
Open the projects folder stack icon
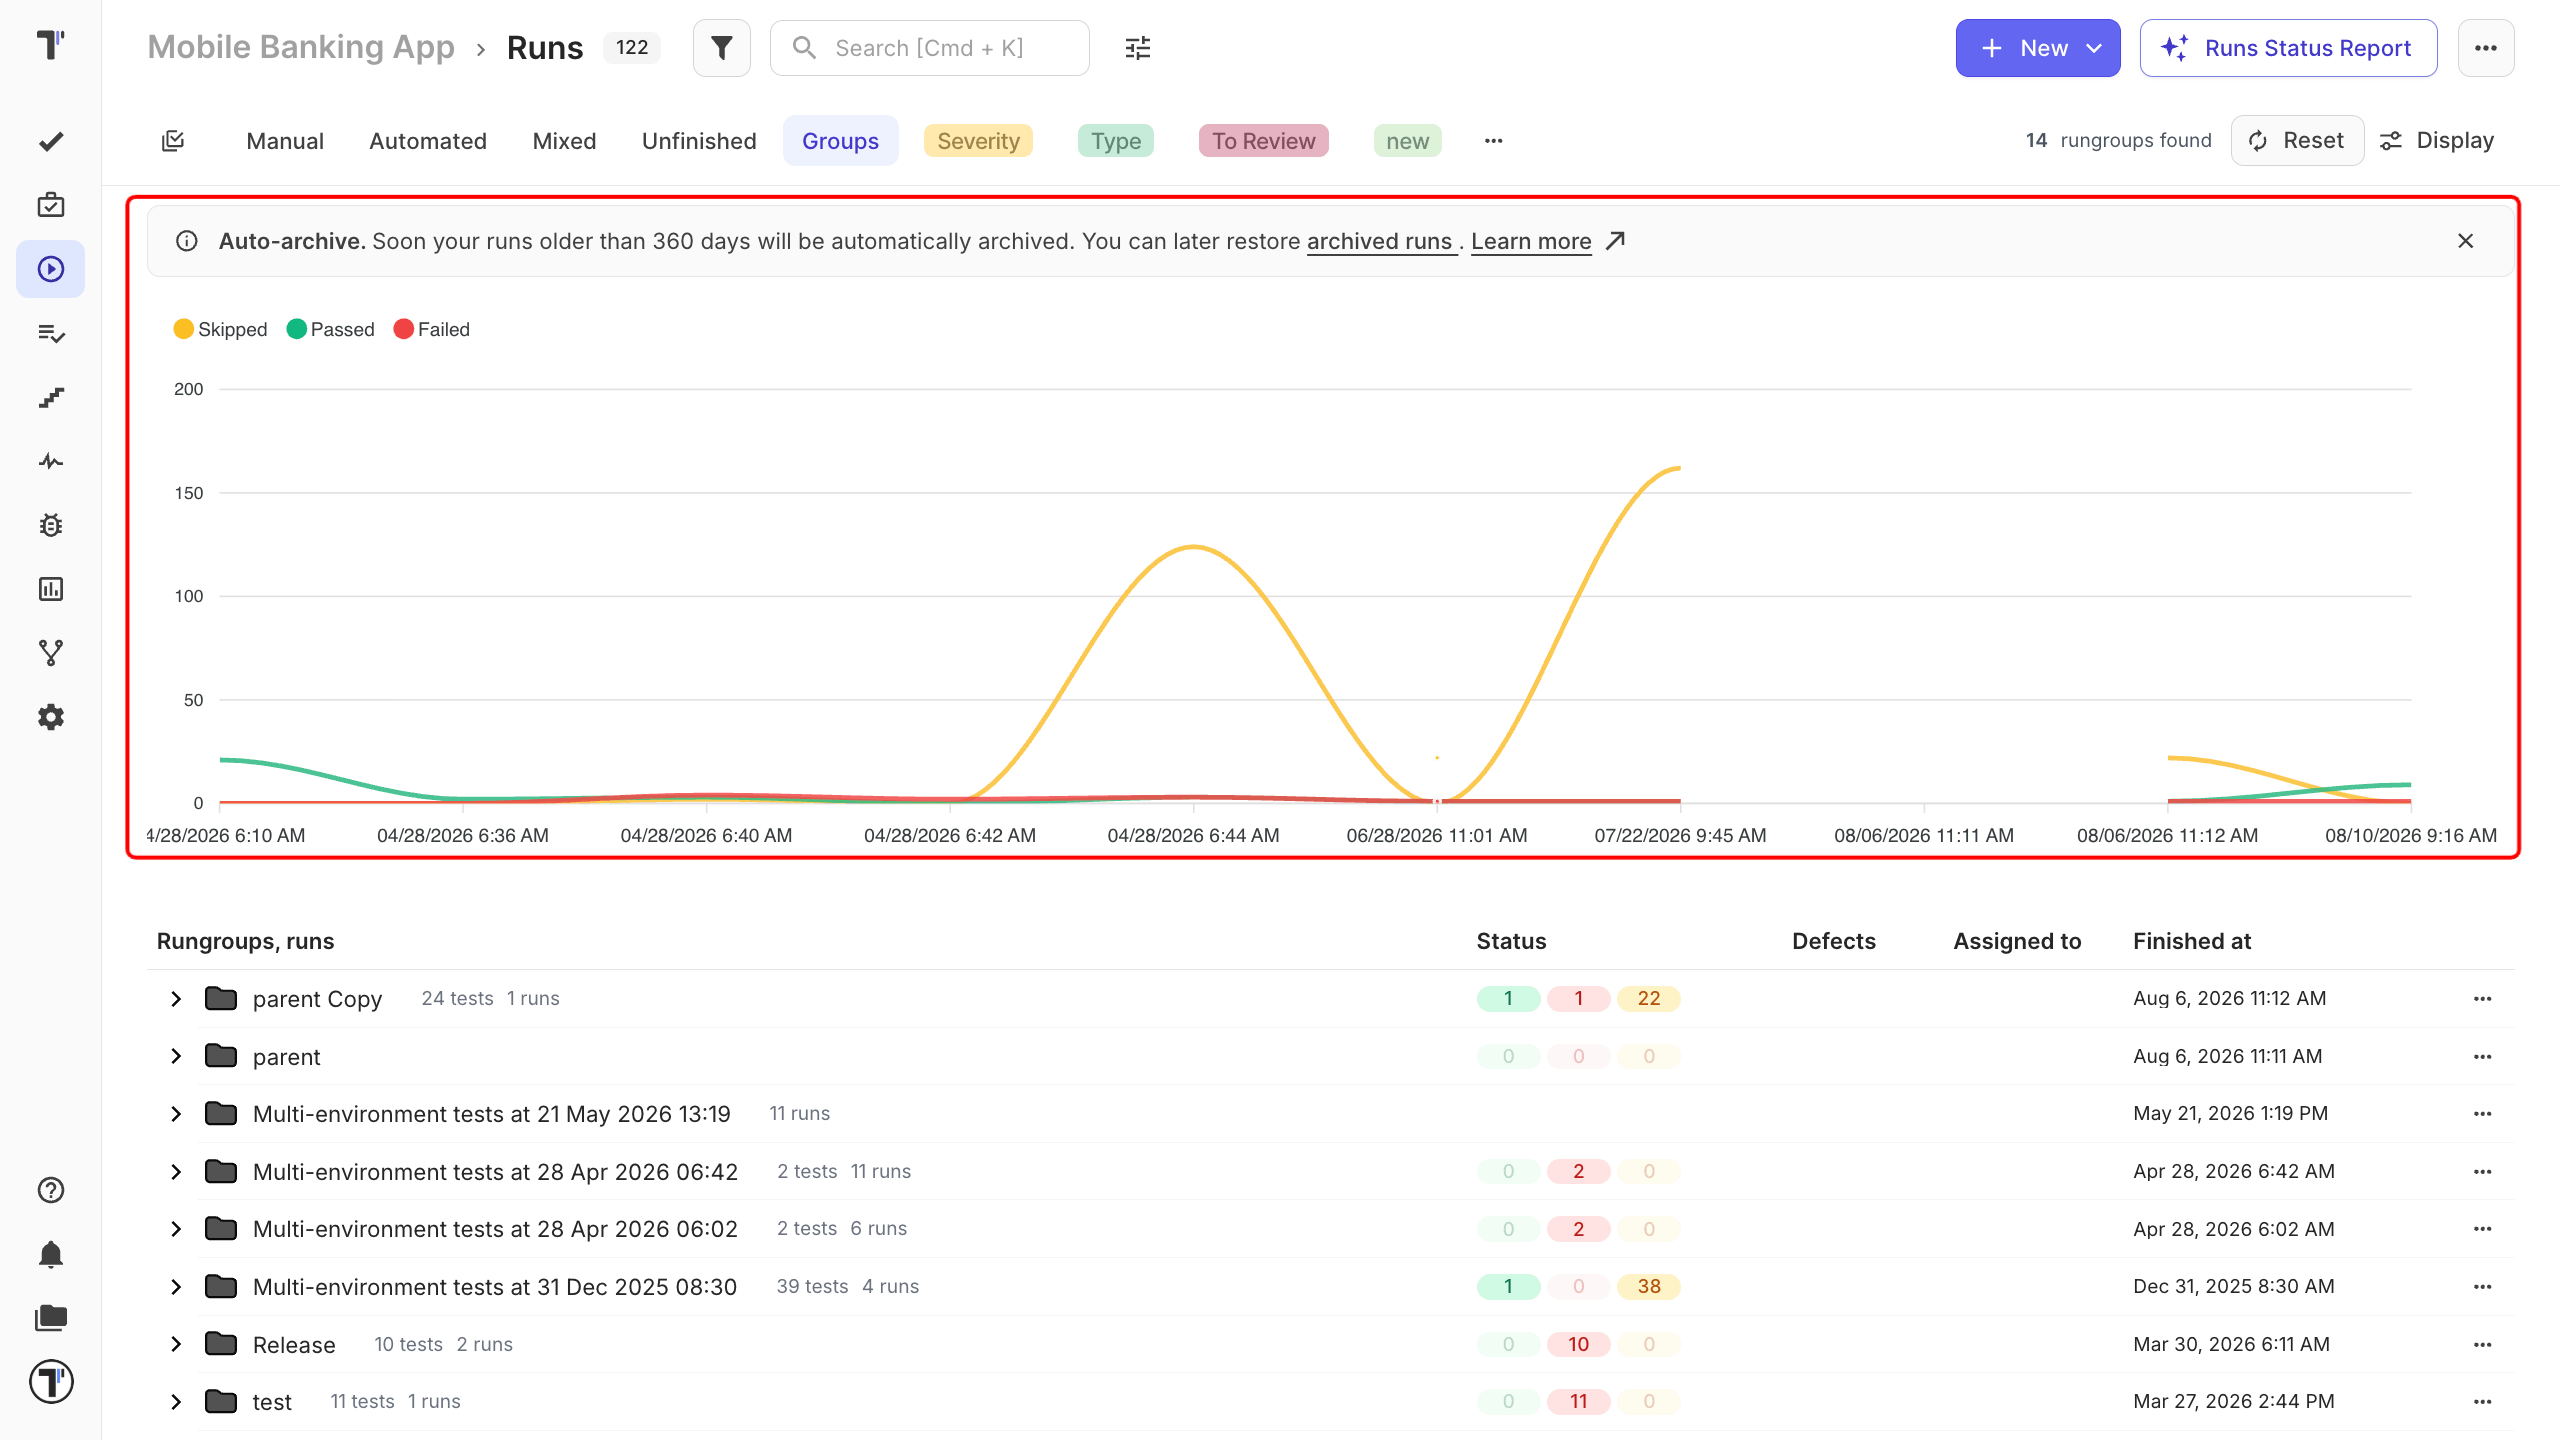coord(51,1318)
